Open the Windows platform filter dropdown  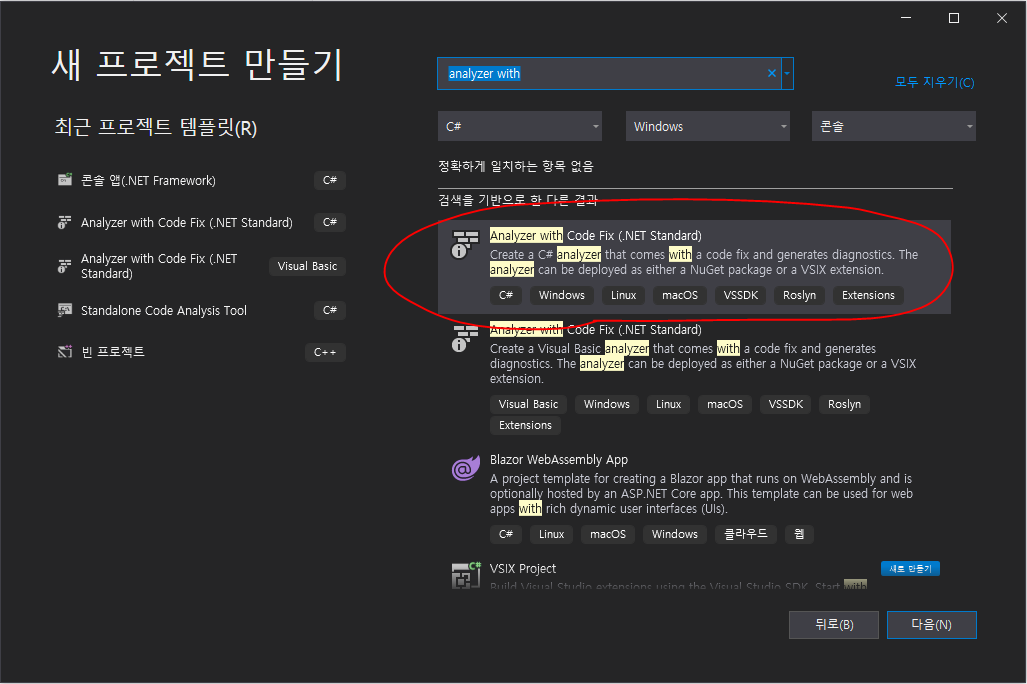[x=707, y=126]
